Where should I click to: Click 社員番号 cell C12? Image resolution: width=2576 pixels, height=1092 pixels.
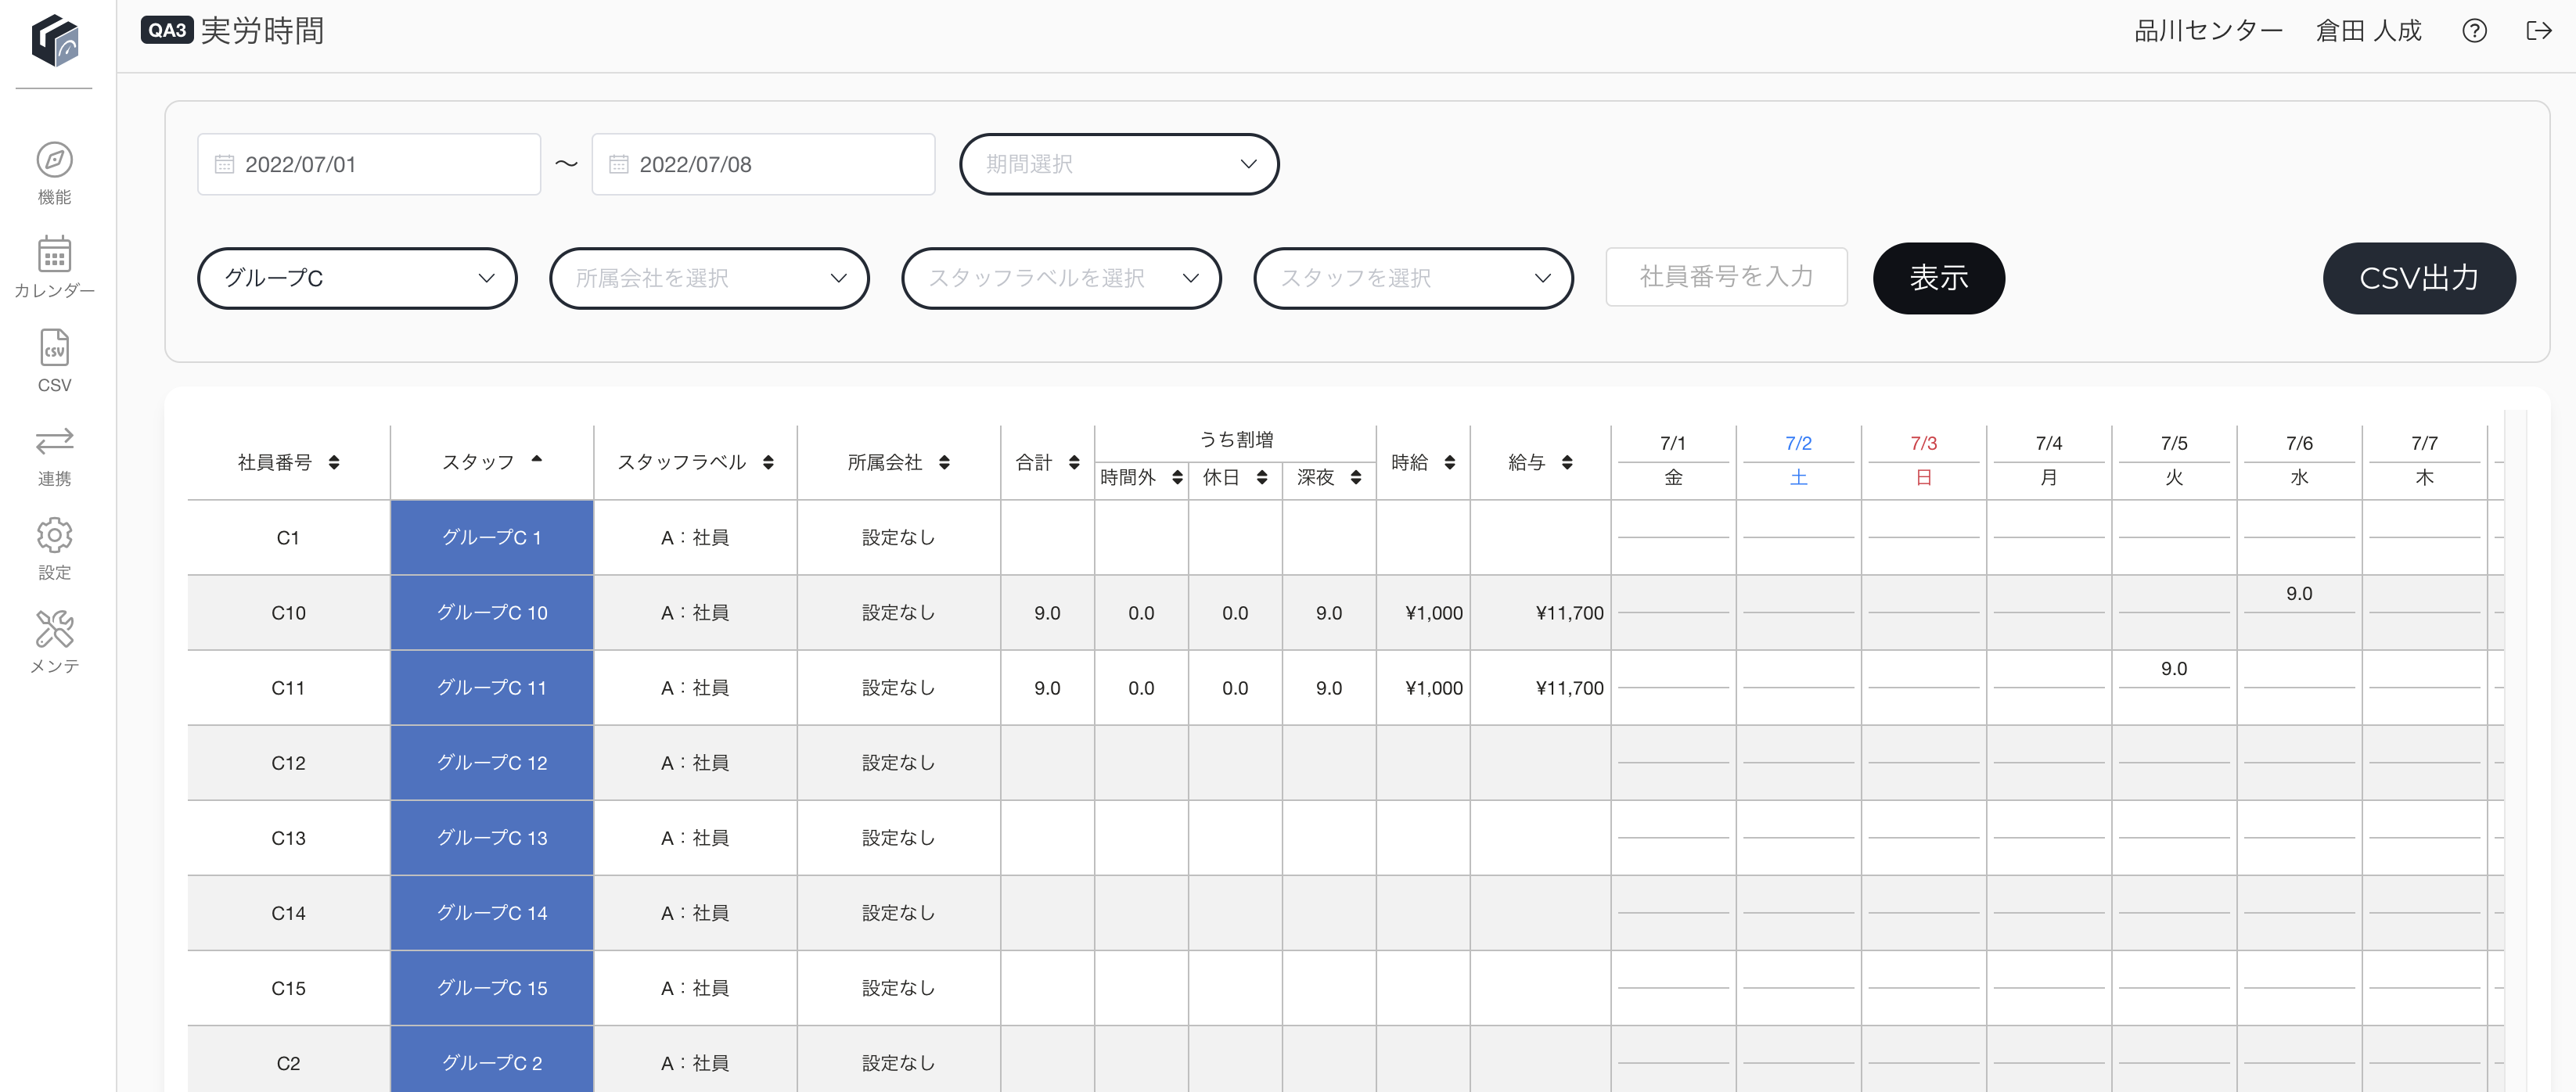[288, 762]
